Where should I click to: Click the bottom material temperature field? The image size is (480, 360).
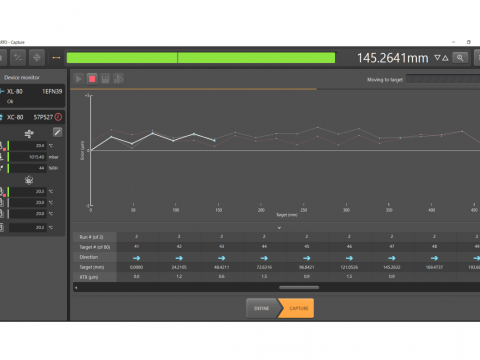pos(27,227)
